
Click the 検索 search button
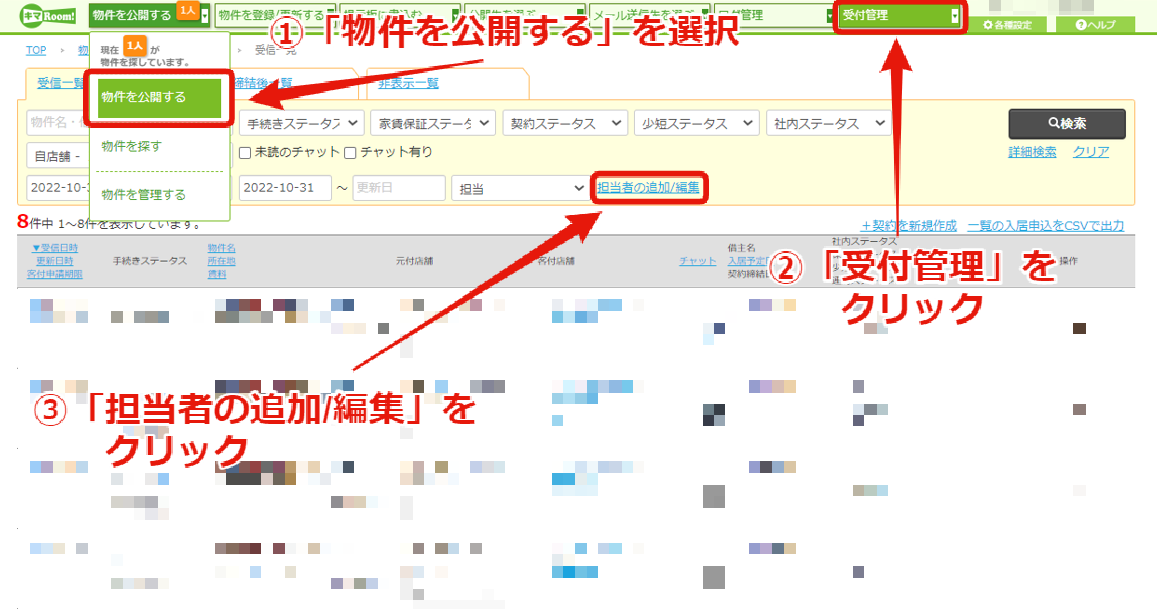pos(1066,123)
